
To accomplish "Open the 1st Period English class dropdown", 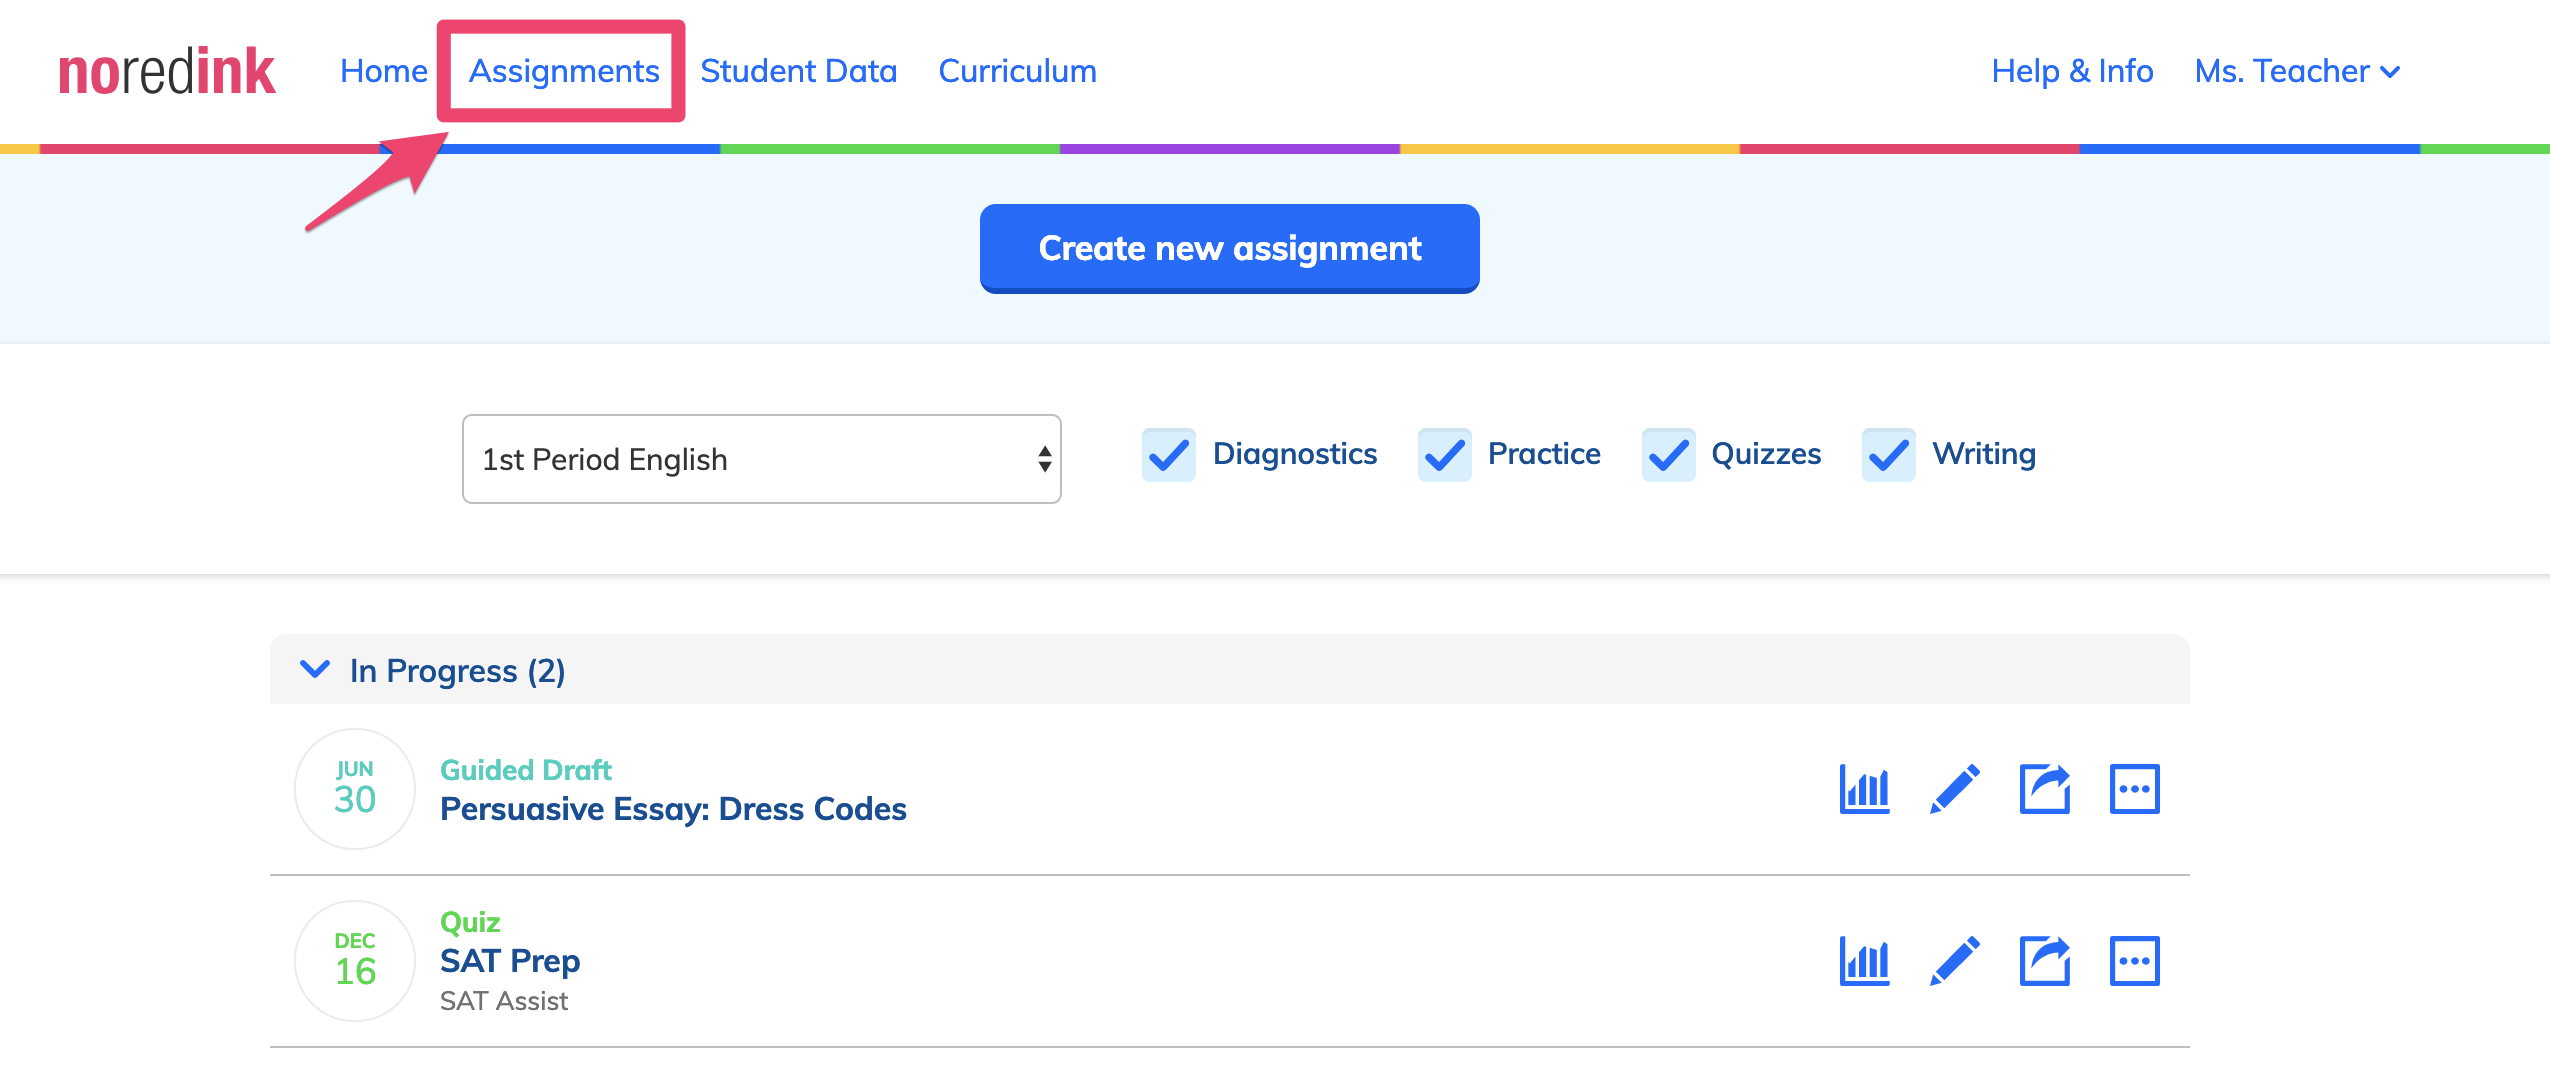I will (x=761, y=459).
